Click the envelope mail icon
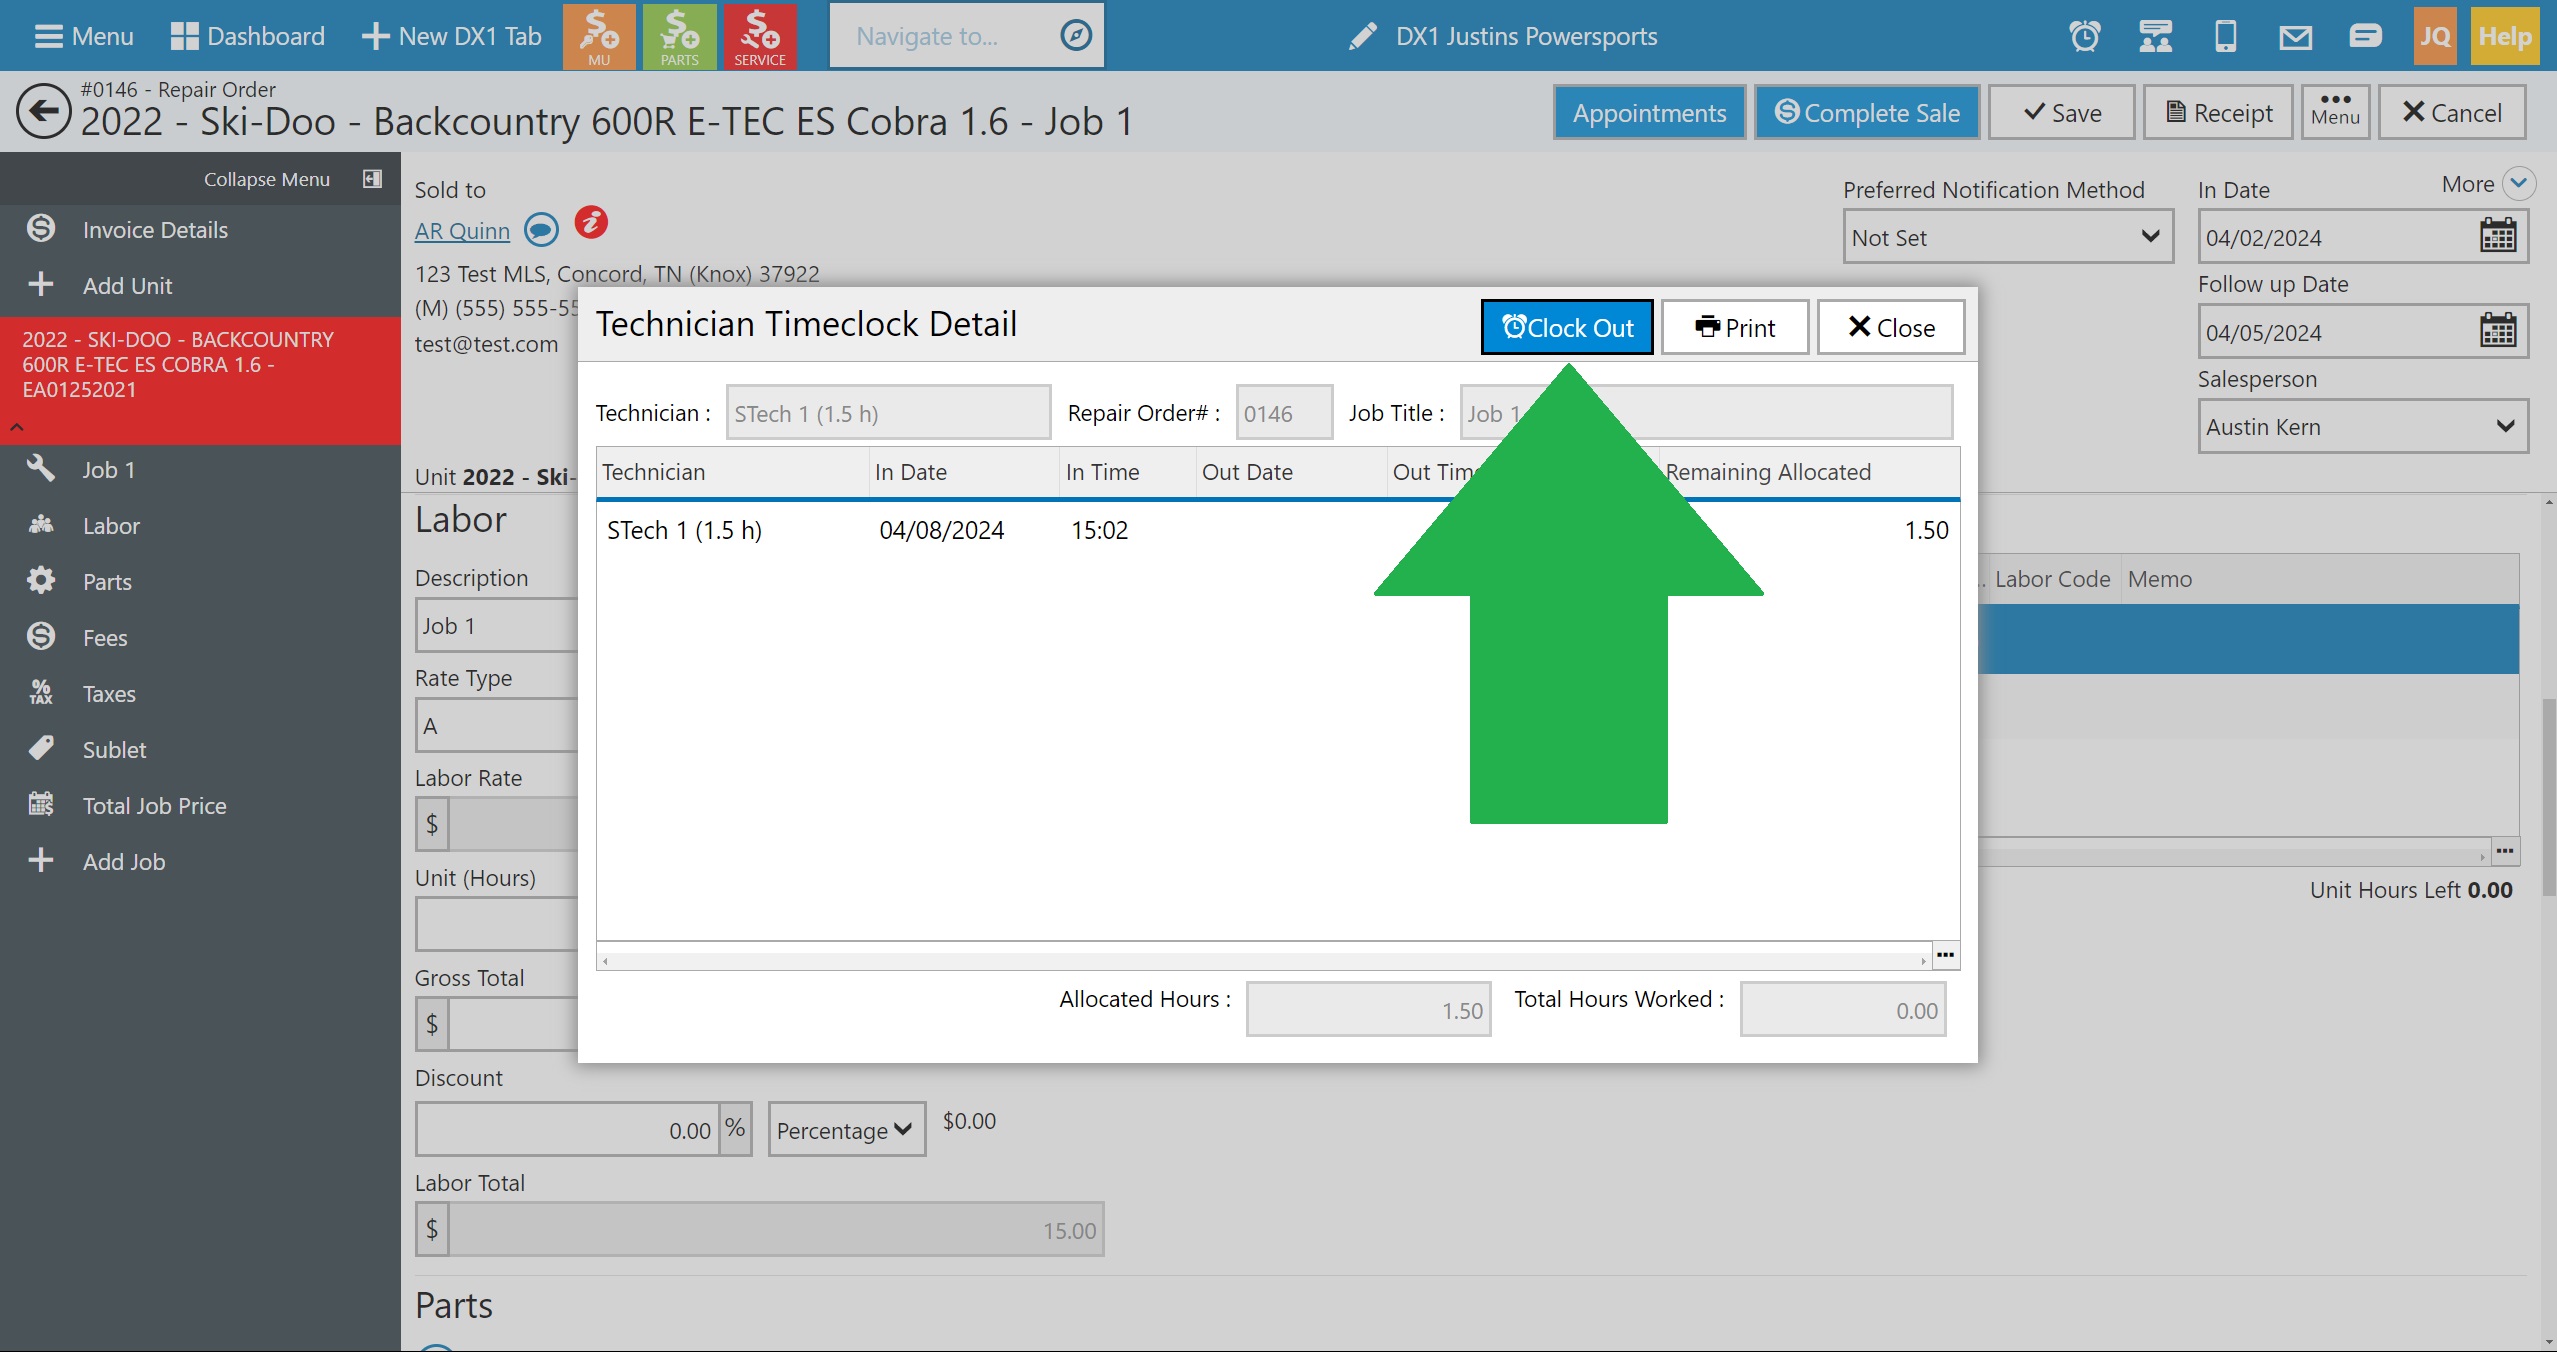Viewport: 2557px width, 1352px height. point(2295,37)
